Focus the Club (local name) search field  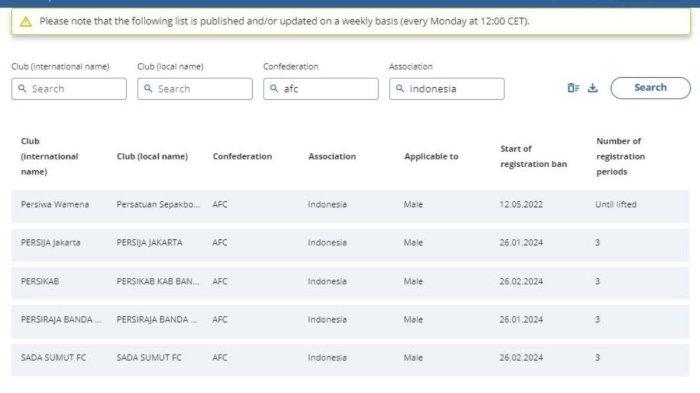[x=195, y=89]
